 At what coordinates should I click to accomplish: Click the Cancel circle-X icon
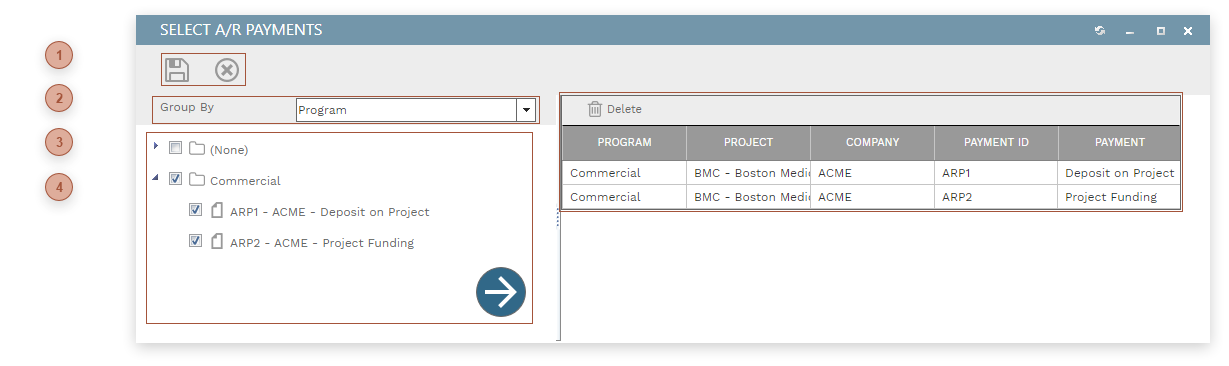[227, 70]
